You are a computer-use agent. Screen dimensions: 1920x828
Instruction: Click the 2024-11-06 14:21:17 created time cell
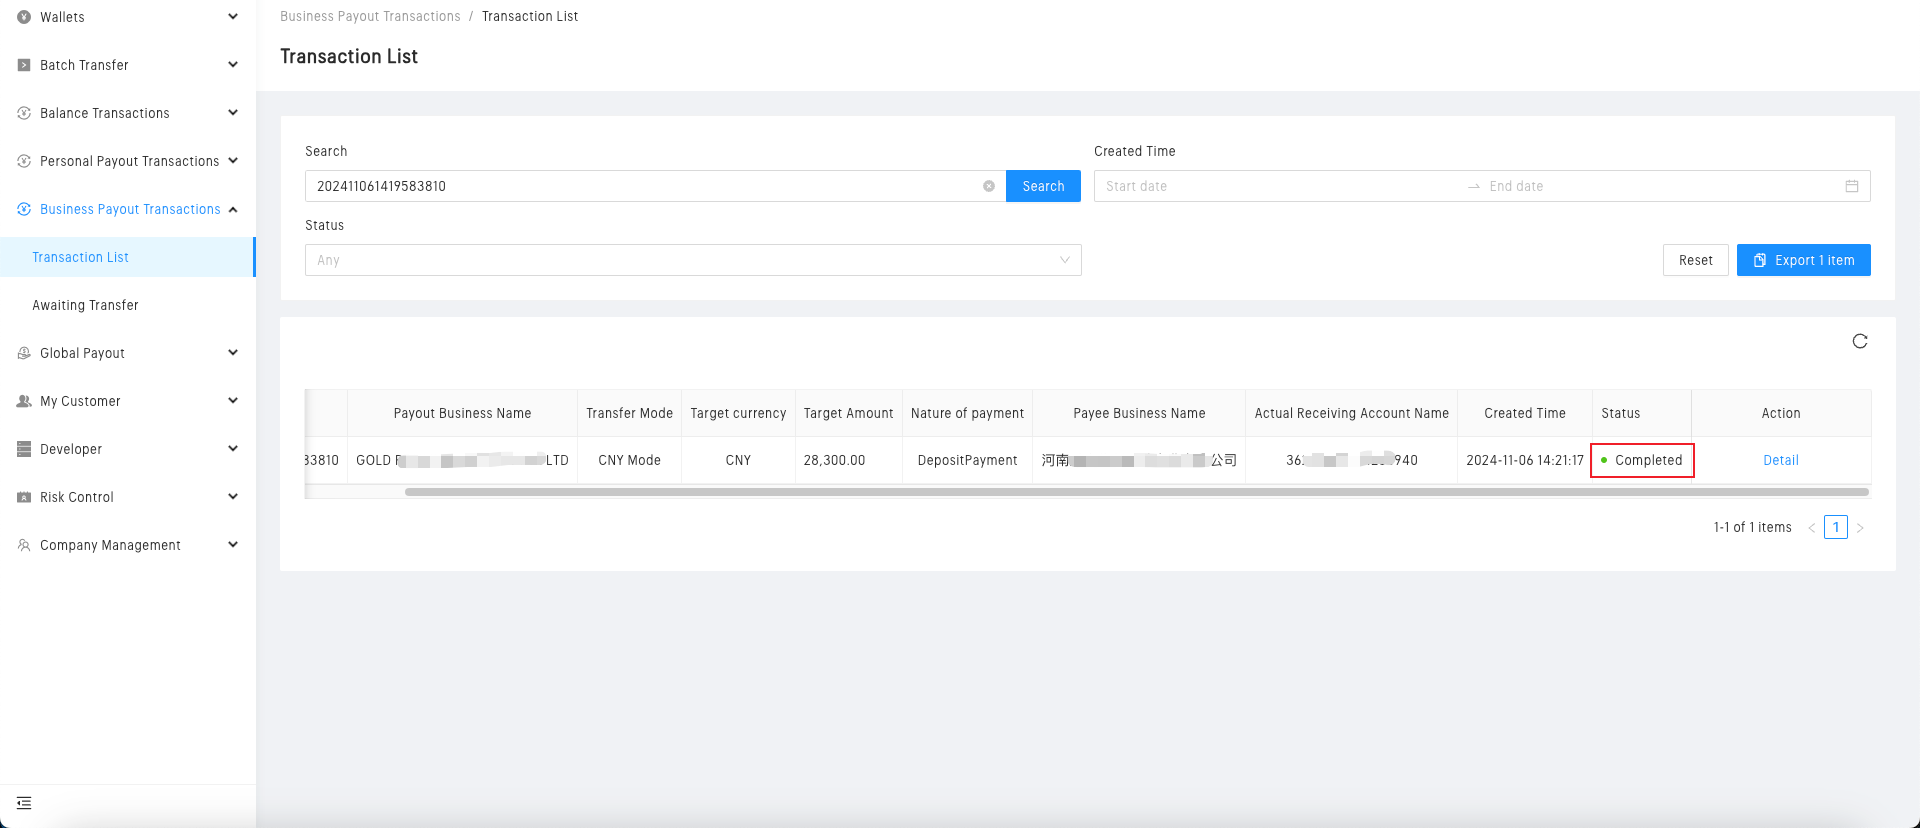point(1525,460)
